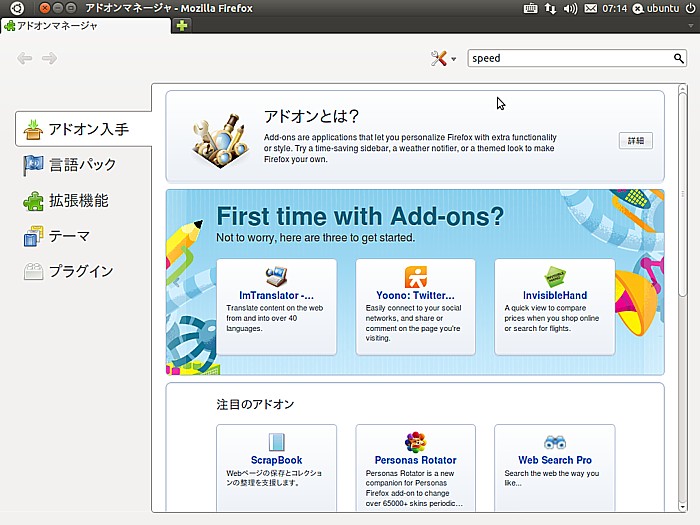Click the 詳細 button
The width and height of the screenshot is (700, 525).
tap(636, 141)
